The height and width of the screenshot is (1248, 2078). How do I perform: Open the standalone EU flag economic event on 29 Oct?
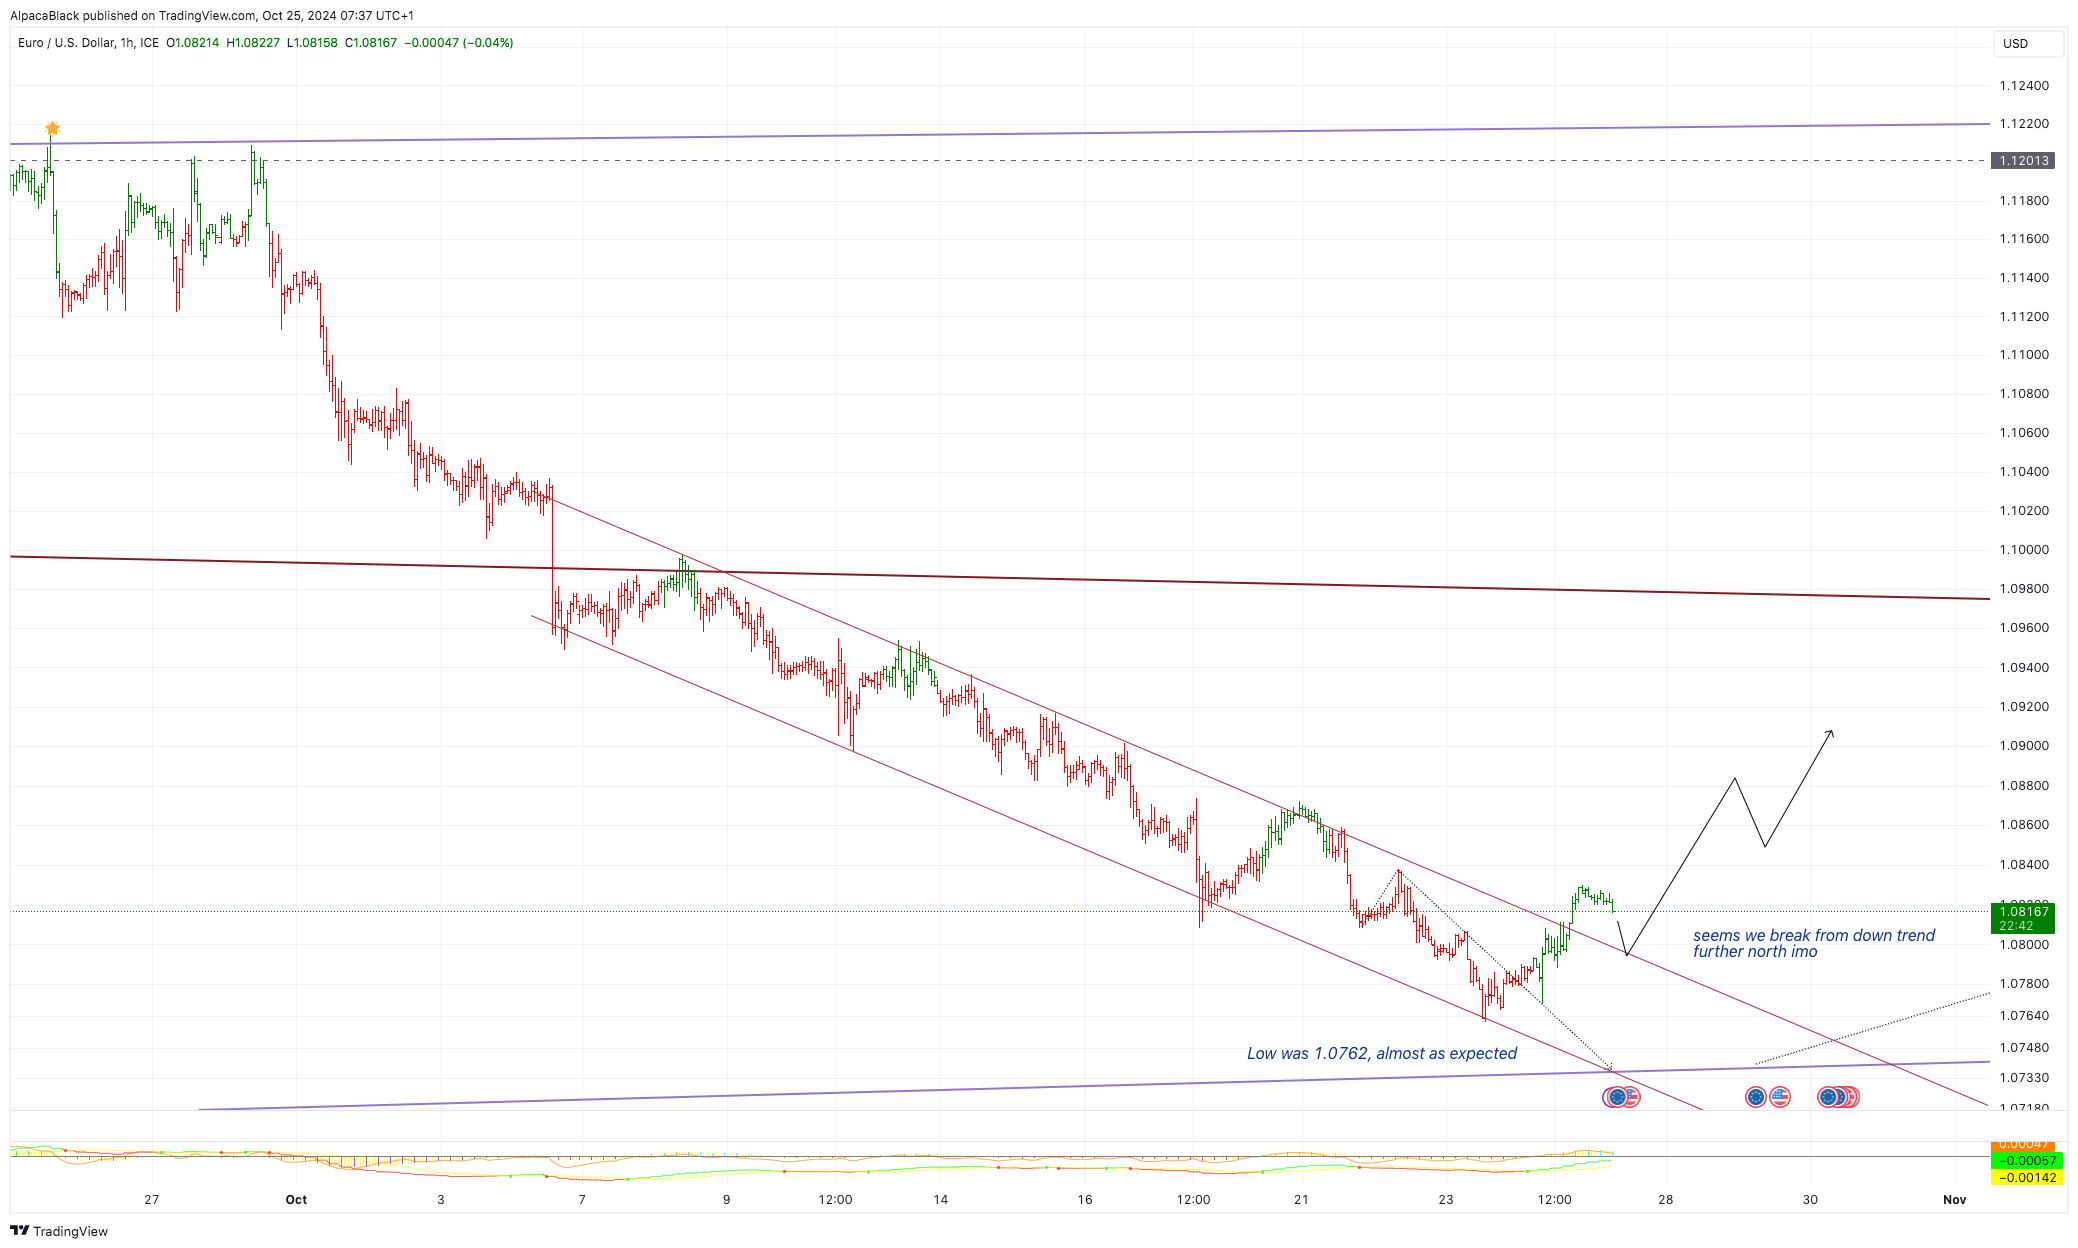(x=1755, y=1097)
